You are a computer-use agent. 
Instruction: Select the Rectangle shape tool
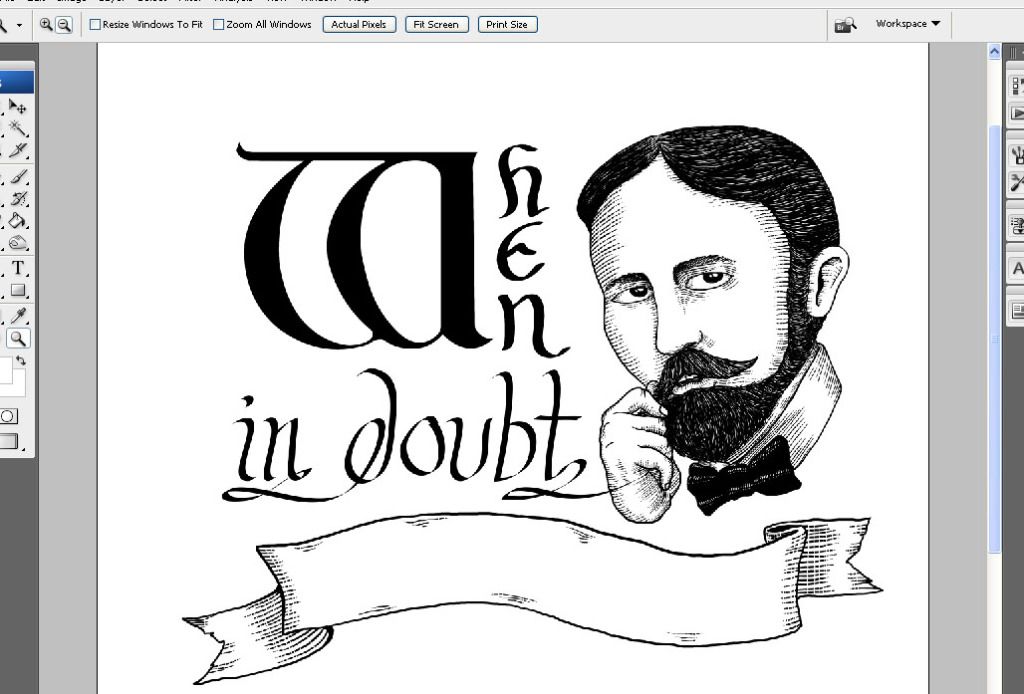coord(18,290)
